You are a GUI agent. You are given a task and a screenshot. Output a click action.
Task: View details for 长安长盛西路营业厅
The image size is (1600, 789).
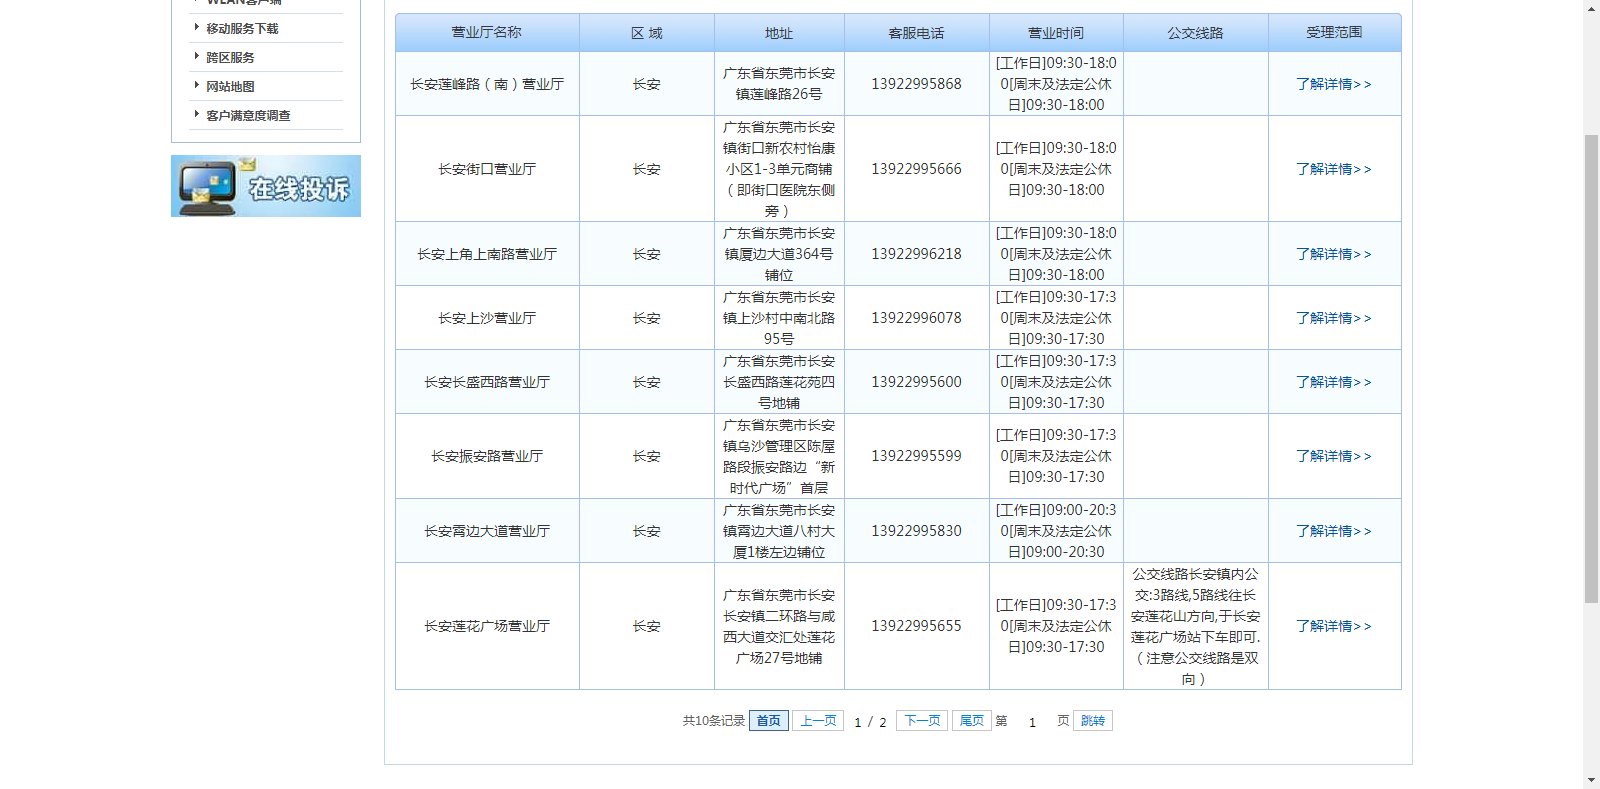1334,382
